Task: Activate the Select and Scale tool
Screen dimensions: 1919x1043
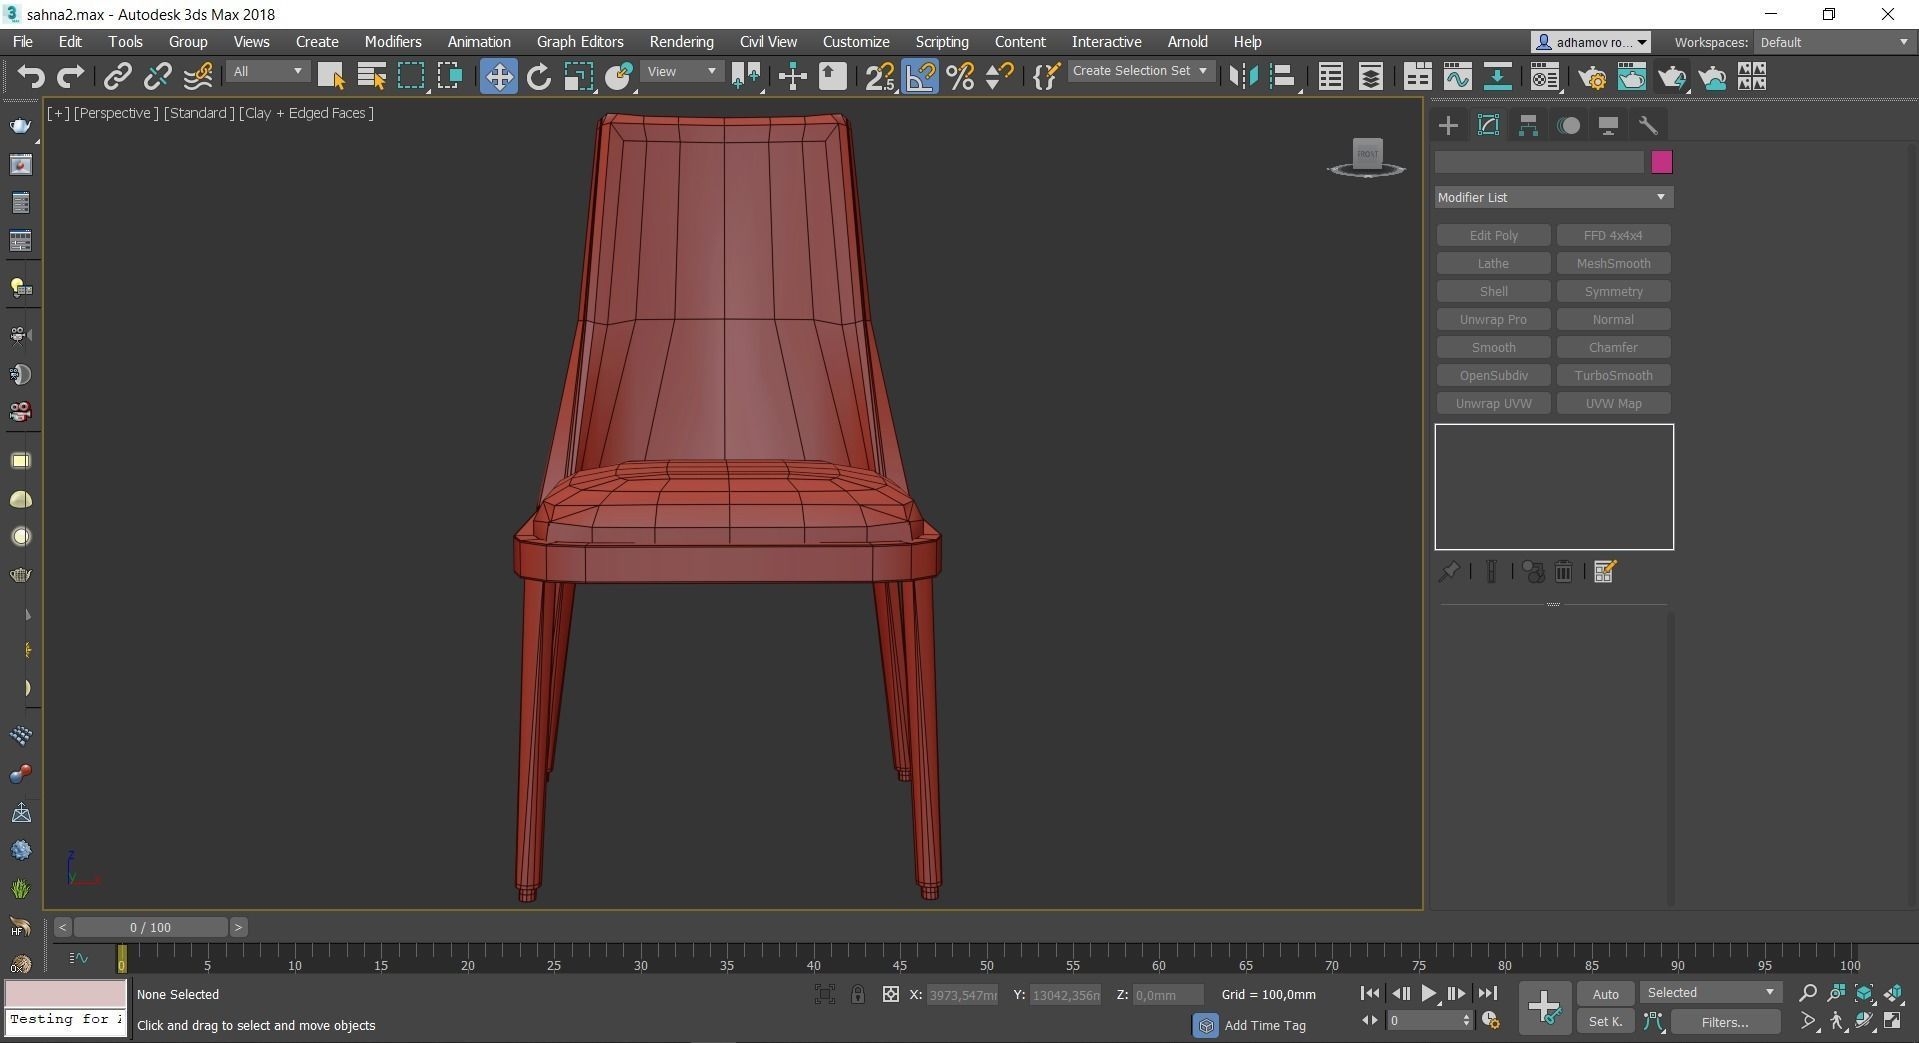Action: point(579,77)
